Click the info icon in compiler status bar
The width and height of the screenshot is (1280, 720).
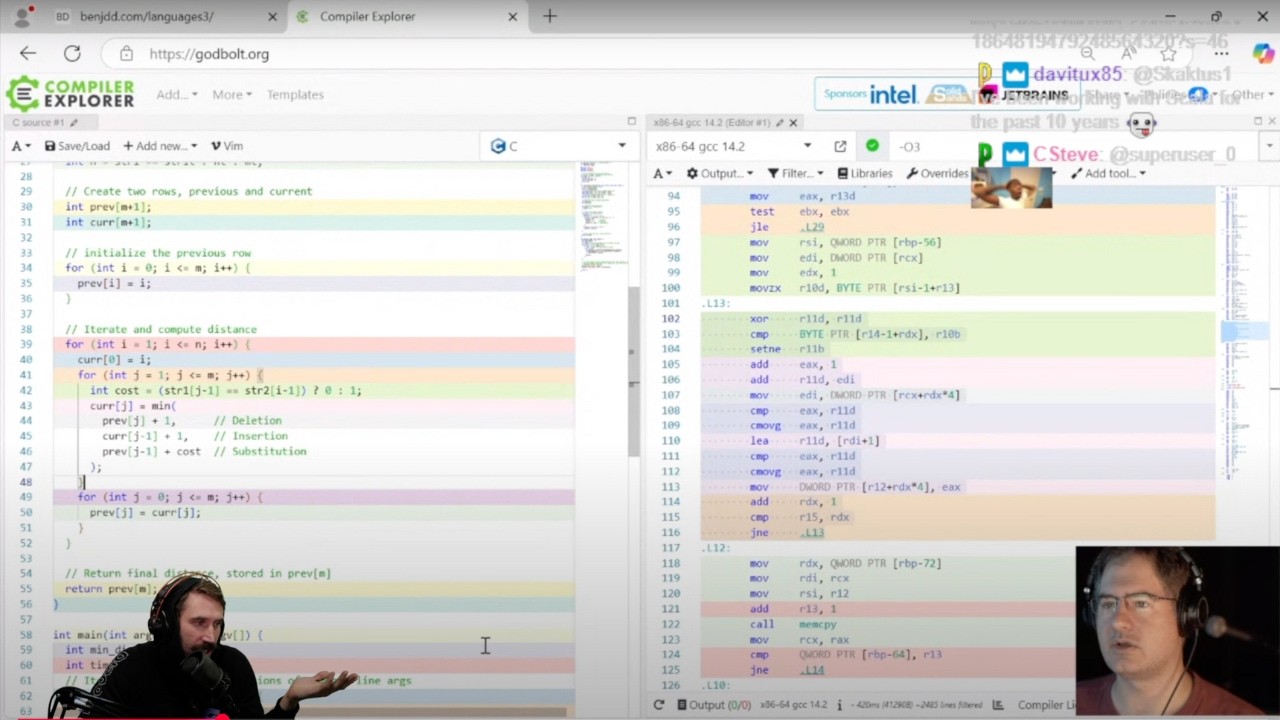click(x=838, y=705)
